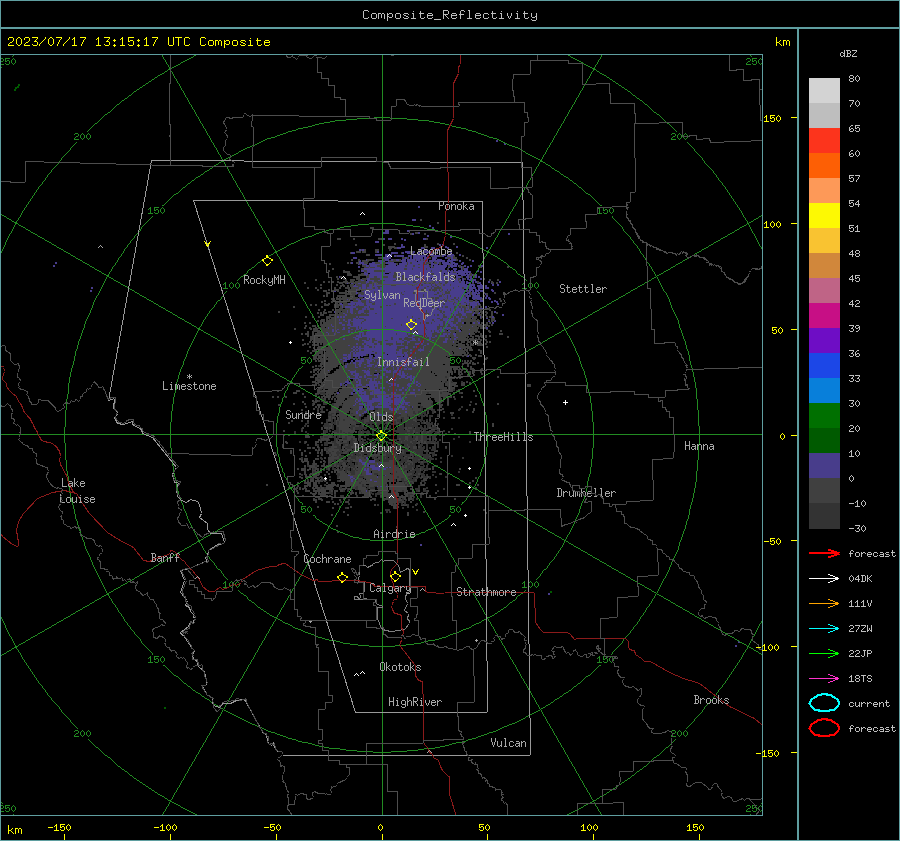The height and width of the screenshot is (841, 900).
Task: Click the Lacombe city label
Action: pos(431,251)
